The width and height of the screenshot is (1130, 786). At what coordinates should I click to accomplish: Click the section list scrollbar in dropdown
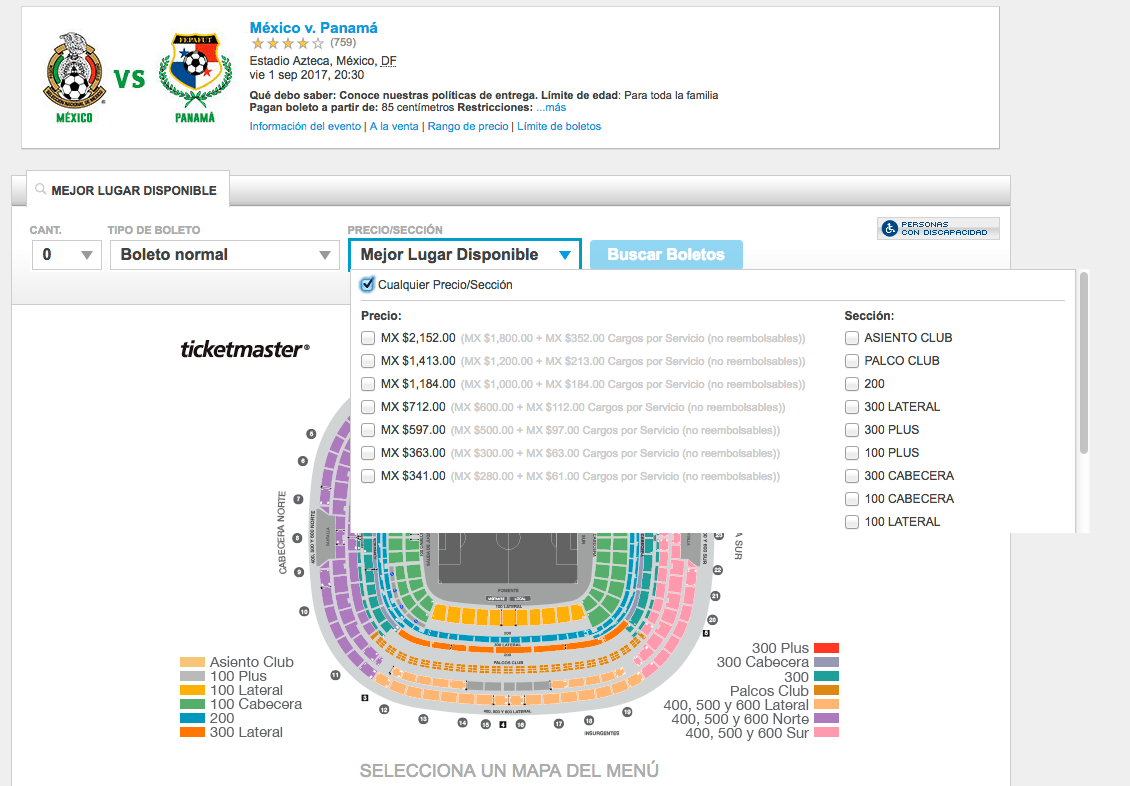click(1083, 364)
